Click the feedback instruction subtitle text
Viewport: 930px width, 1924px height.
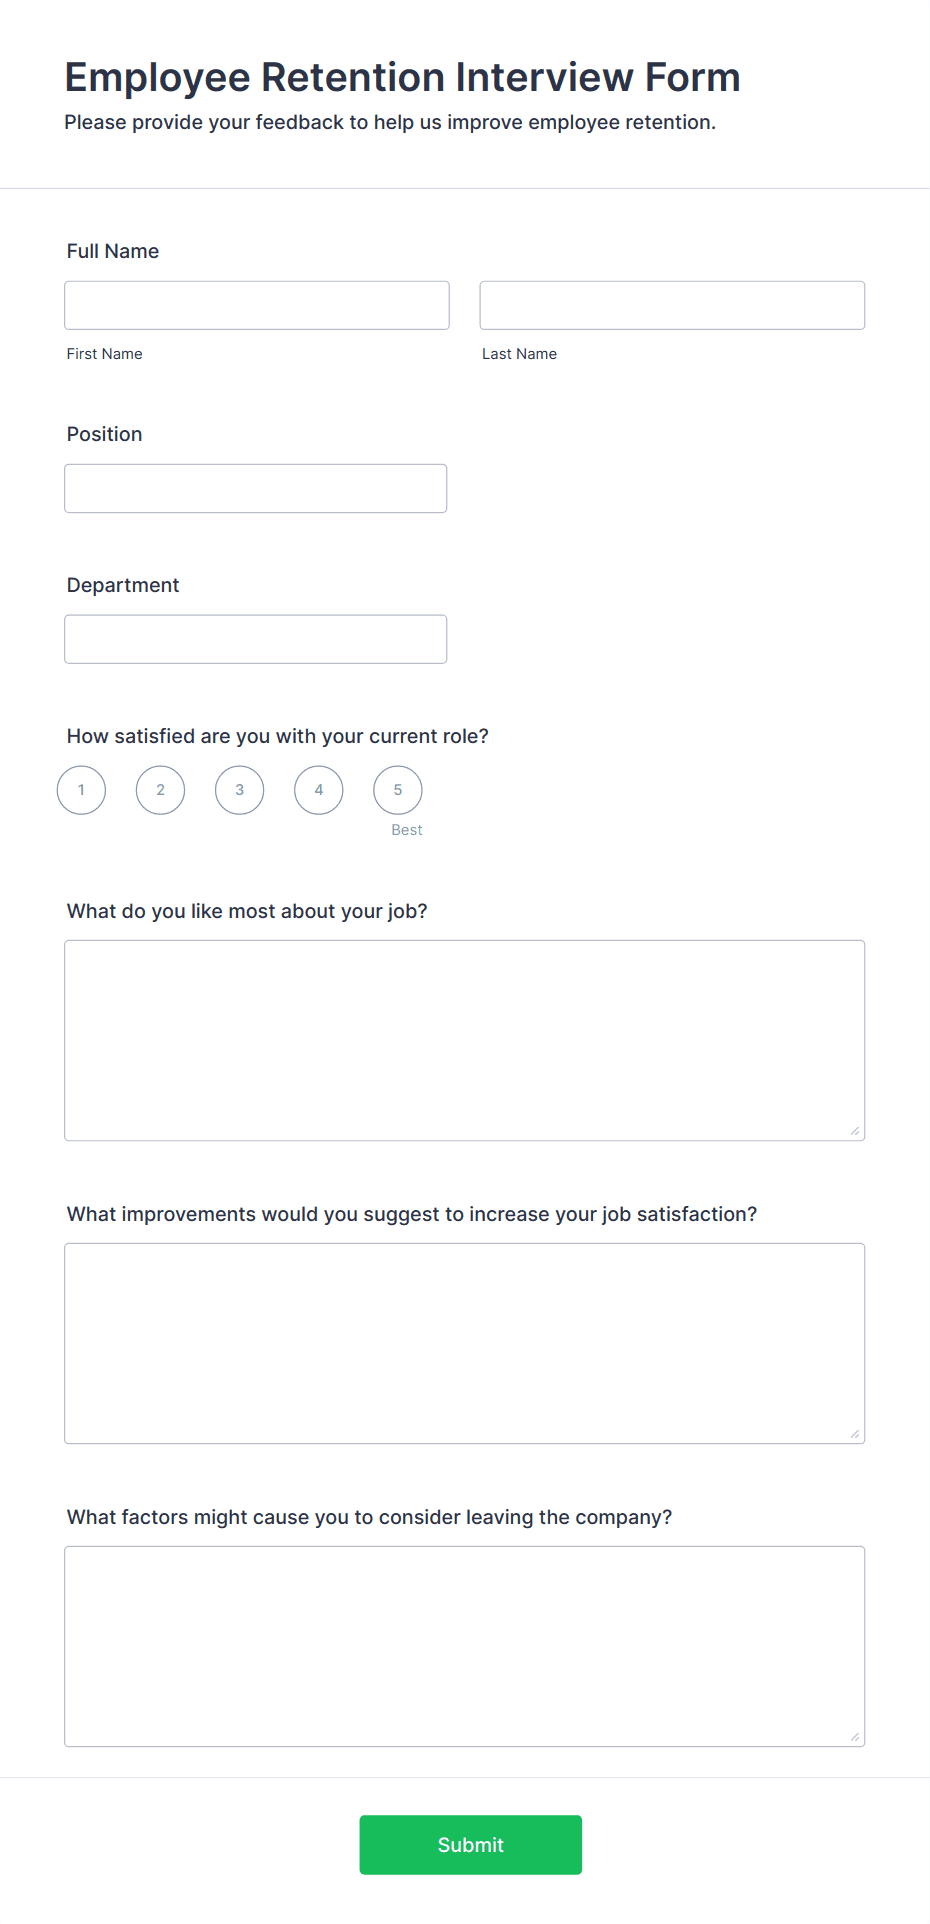tap(390, 122)
